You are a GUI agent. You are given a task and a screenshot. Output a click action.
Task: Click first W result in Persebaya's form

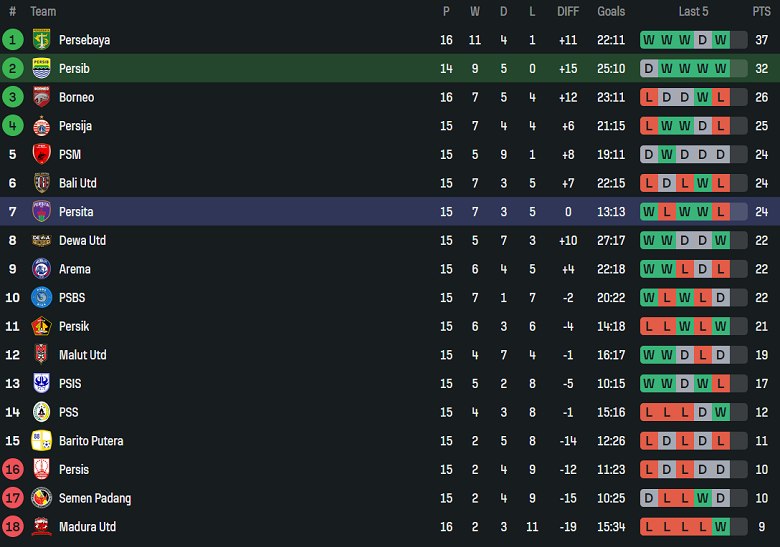click(649, 40)
